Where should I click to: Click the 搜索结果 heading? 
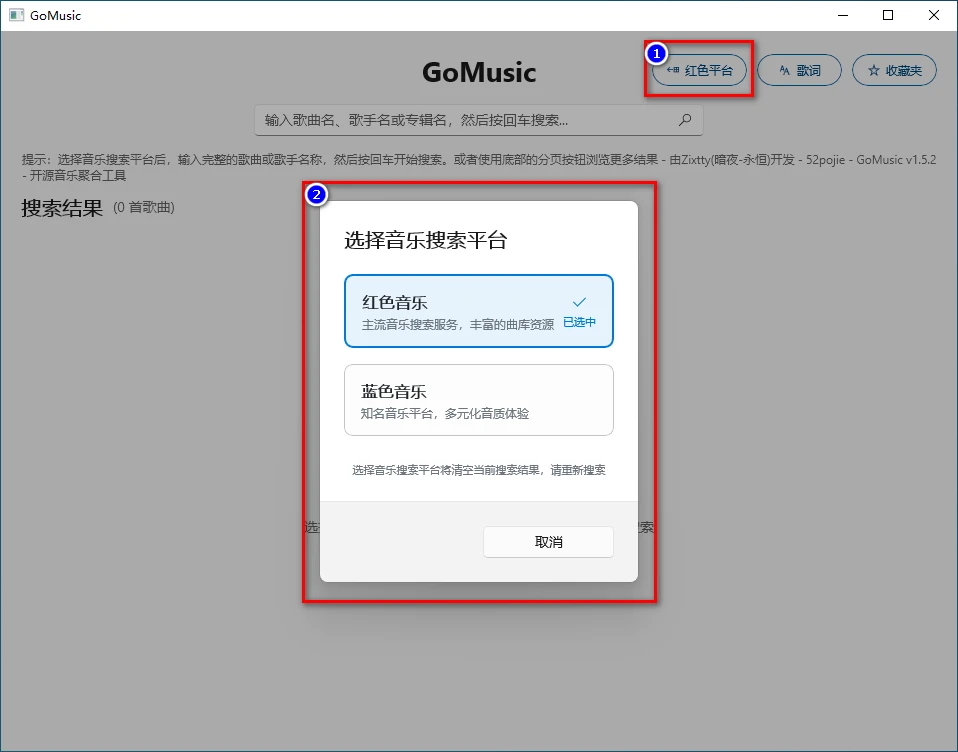(62, 208)
